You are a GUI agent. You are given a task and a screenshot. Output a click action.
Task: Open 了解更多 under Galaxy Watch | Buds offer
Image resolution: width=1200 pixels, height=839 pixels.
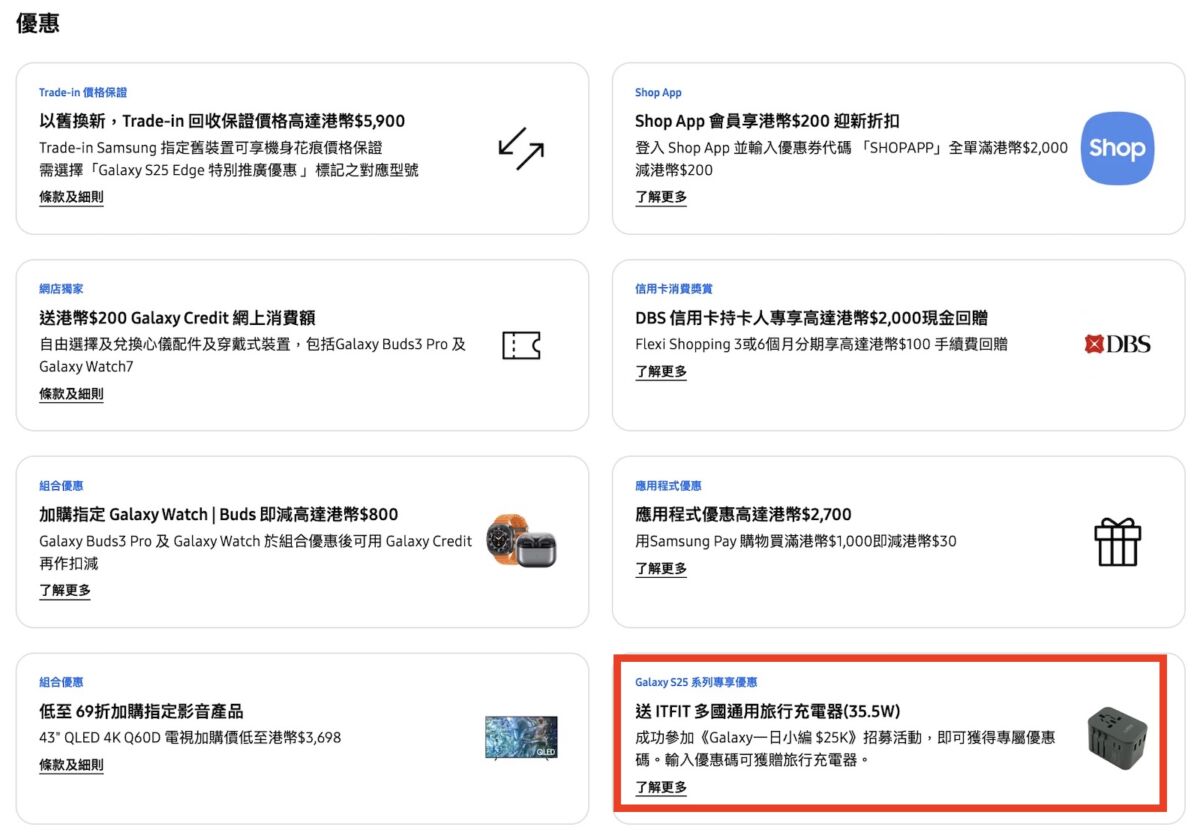tap(65, 591)
